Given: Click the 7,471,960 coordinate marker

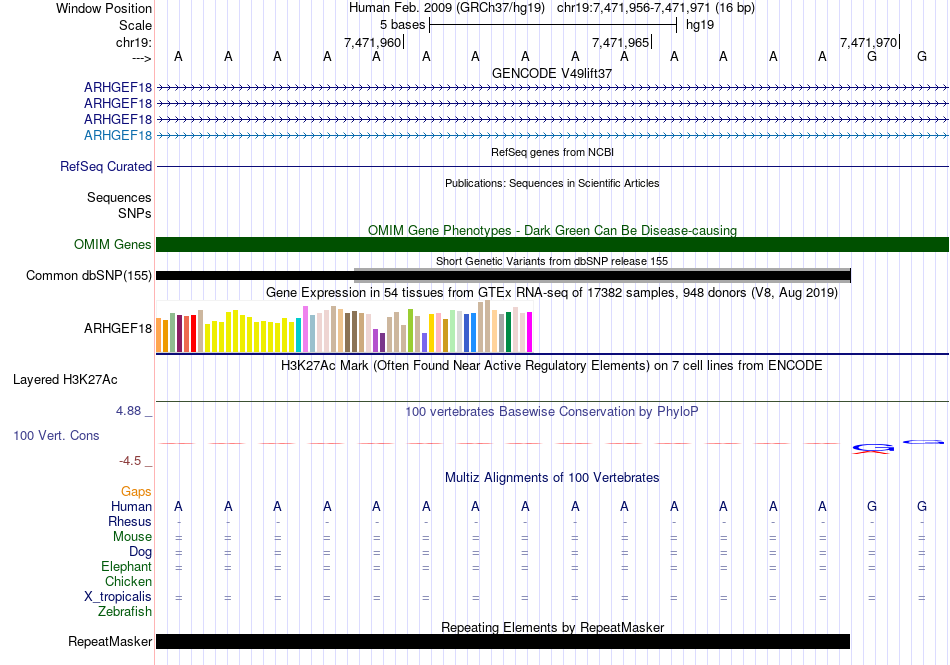Looking at the screenshot, I should click(x=372, y=42).
